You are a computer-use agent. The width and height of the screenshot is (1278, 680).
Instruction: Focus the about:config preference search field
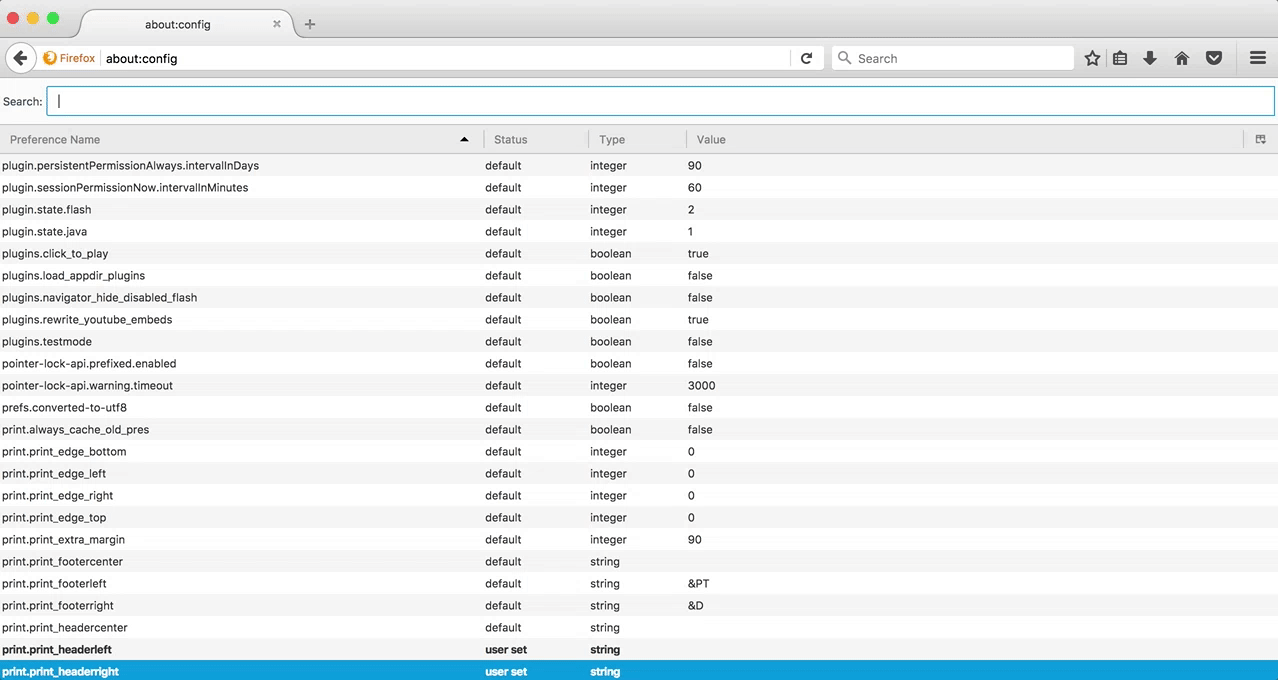(660, 101)
